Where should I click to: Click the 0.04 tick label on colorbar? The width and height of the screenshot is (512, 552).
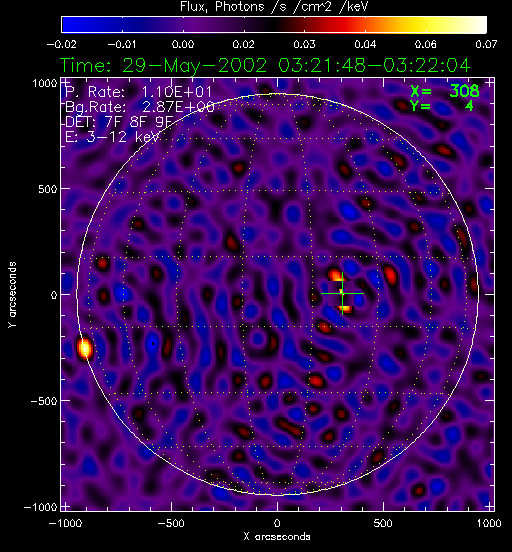(x=365, y=45)
